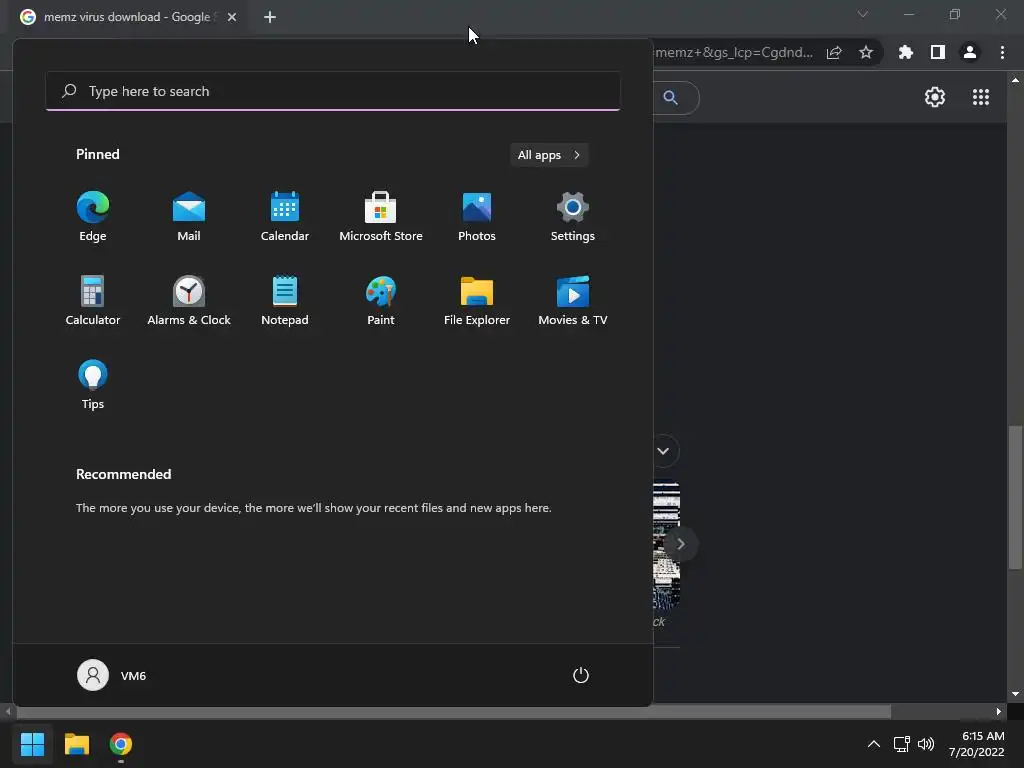The image size is (1024, 768).
Task: Click the Chrome vertical scrollbar thumb
Action: 1015,497
